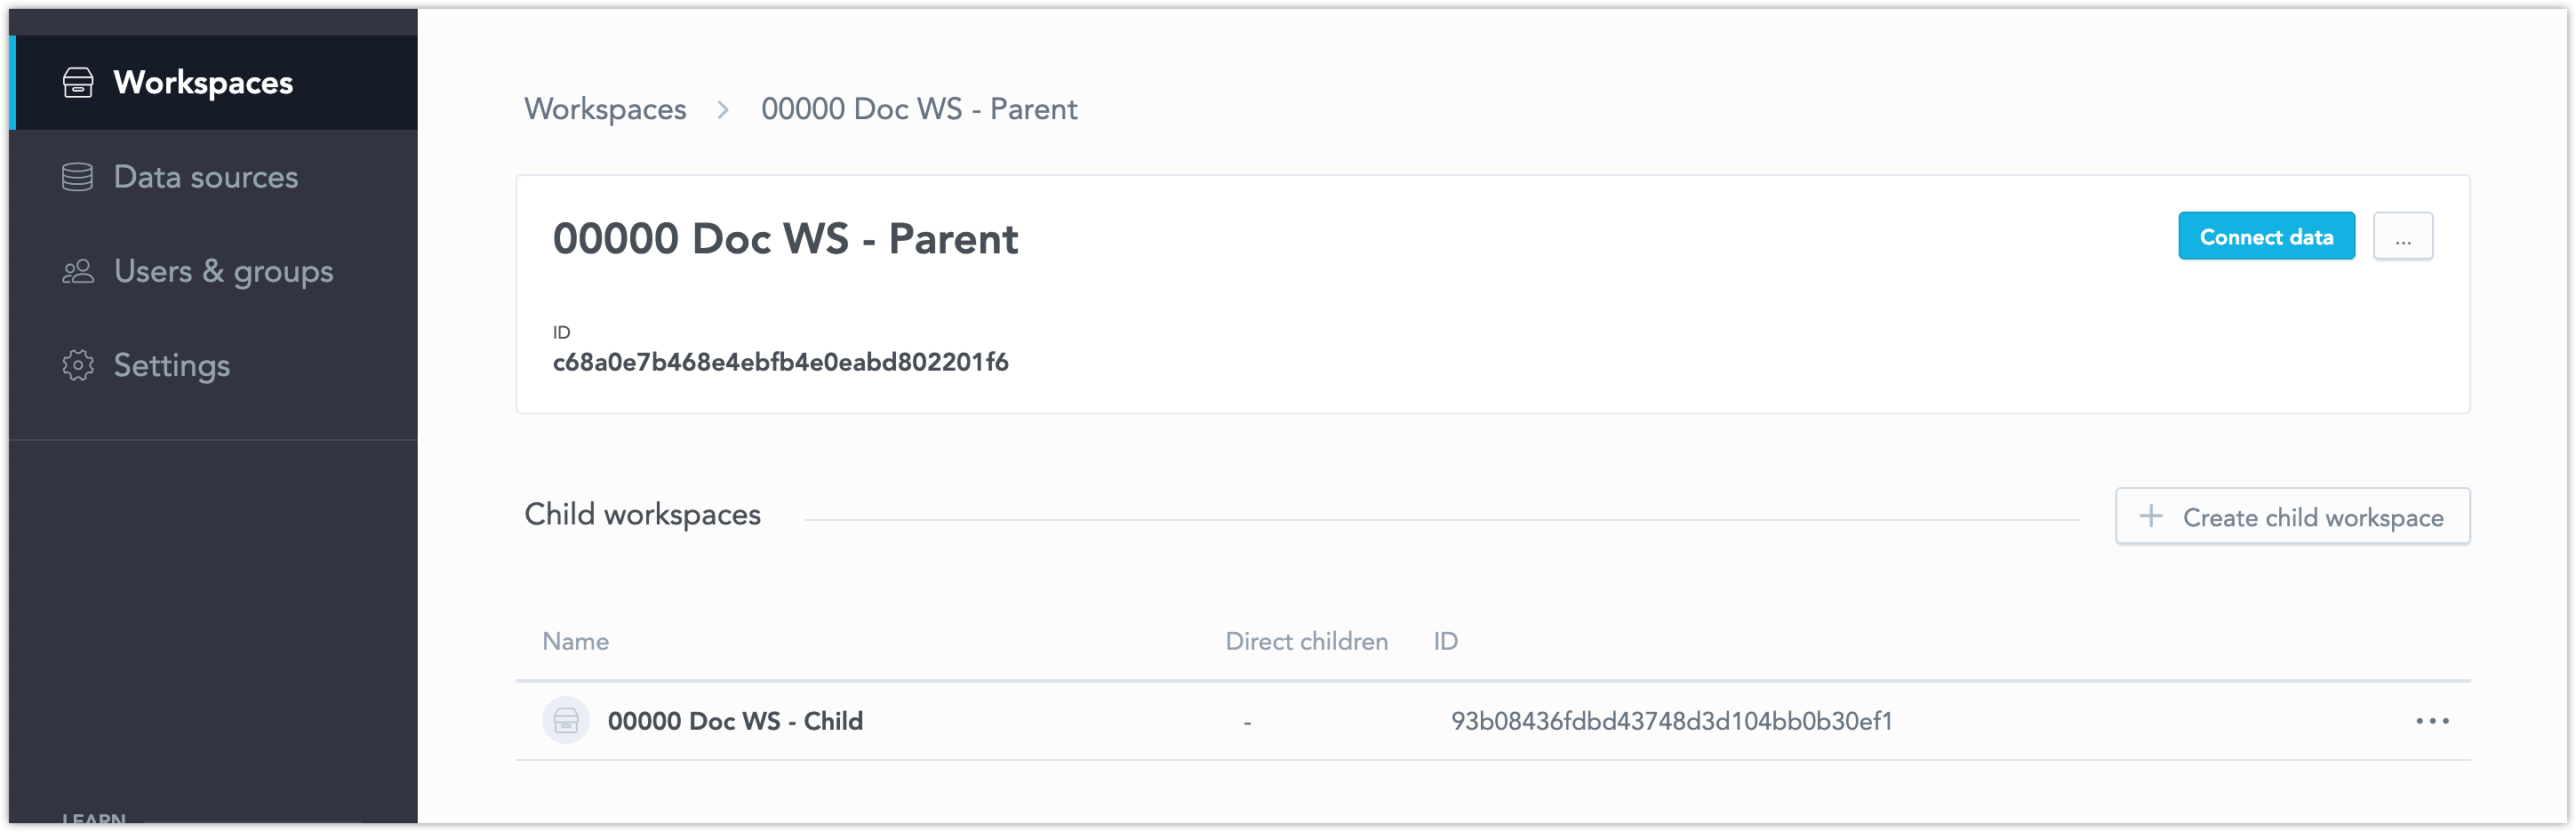2576x832 pixels.
Task: Select Data sources in the sidebar menu
Action: click(x=206, y=176)
